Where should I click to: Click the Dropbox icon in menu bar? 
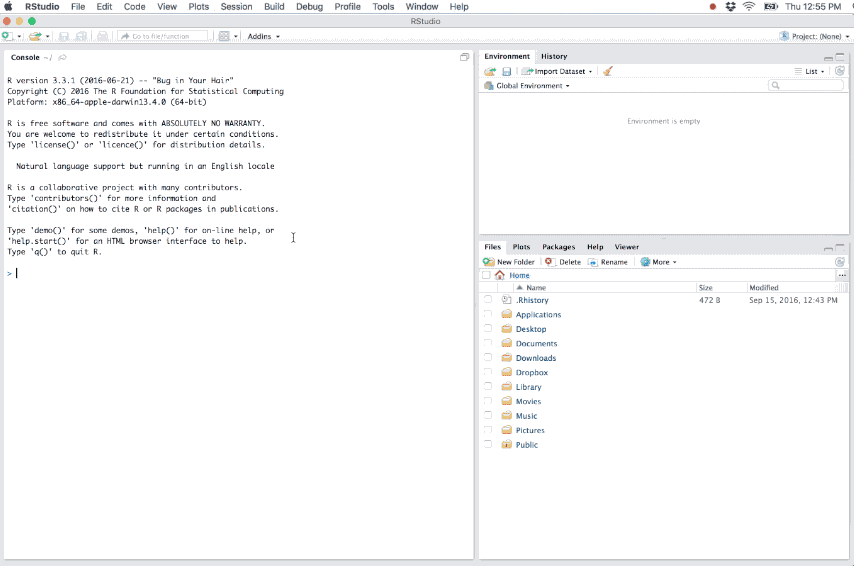click(x=730, y=7)
